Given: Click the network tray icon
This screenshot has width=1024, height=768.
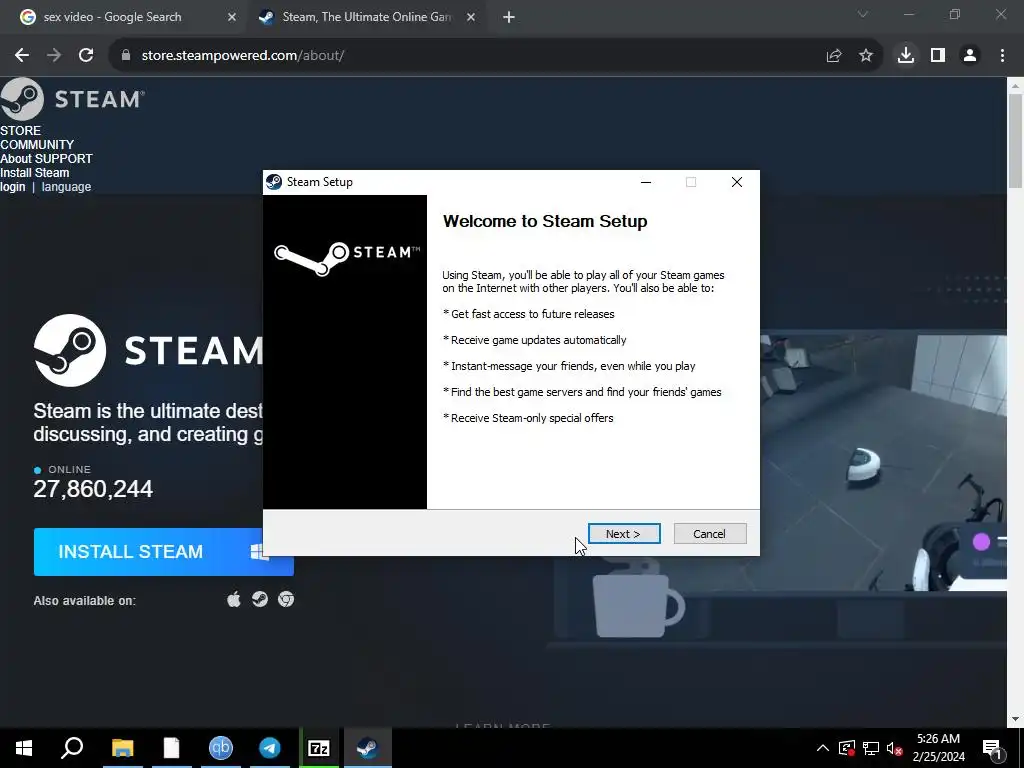Looking at the screenshot, I should pyautogui.click(x=871, y=748).
